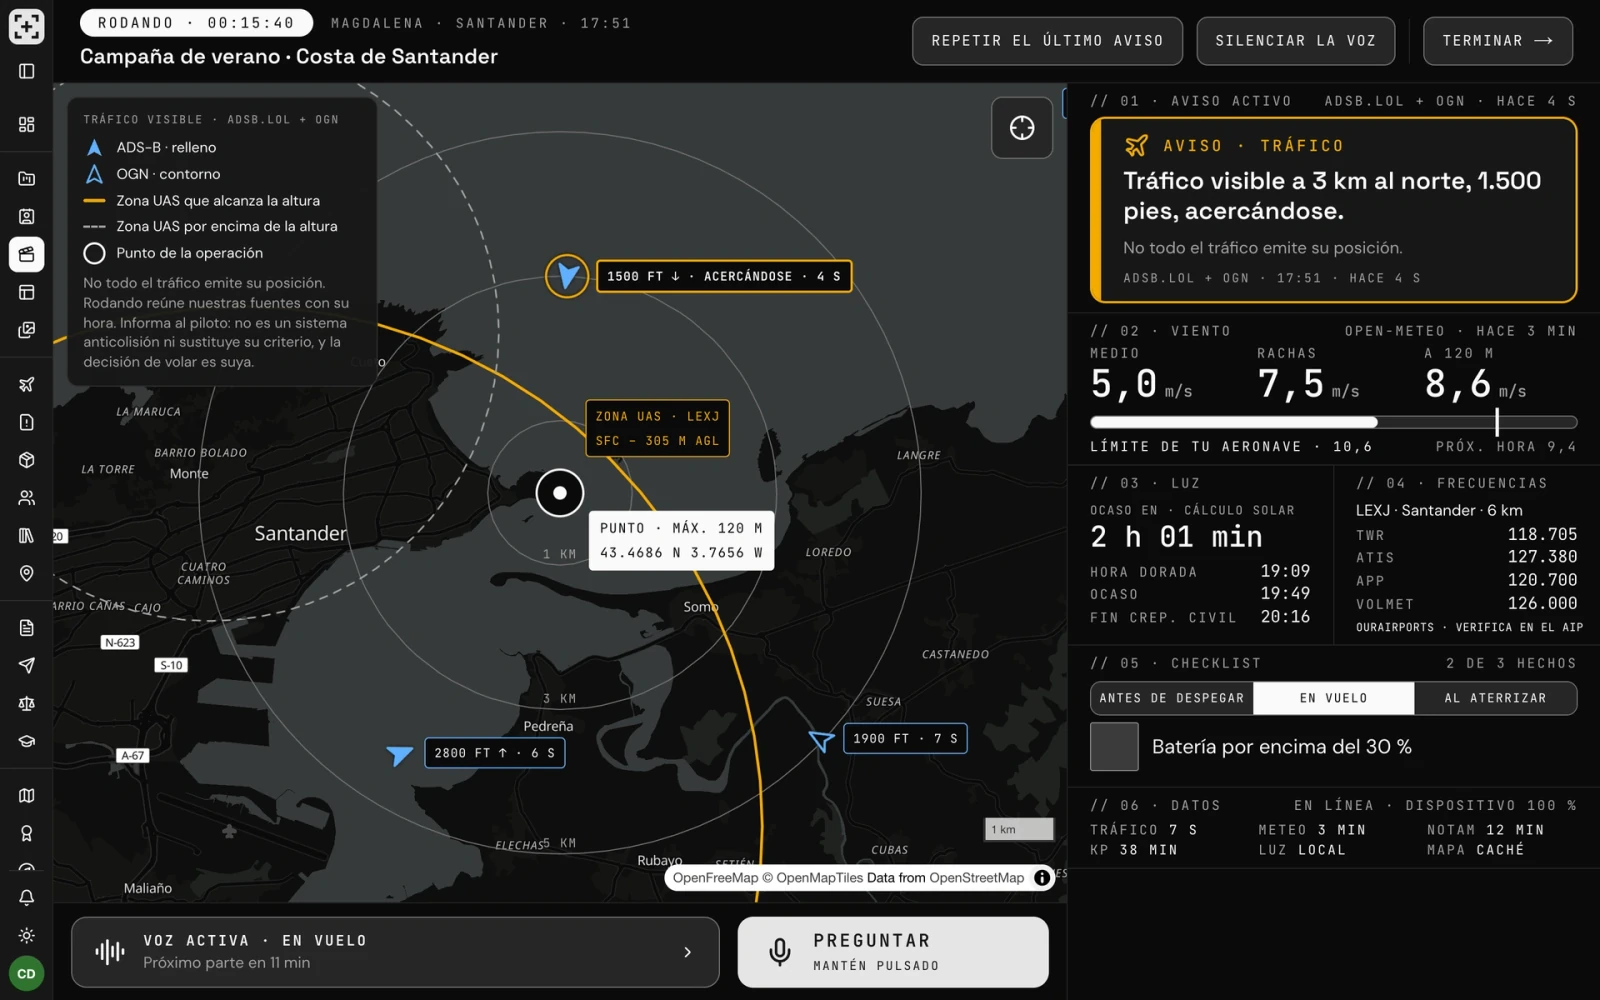
Task: Toggle the sidebar panel icon
Action: [27, 71]
